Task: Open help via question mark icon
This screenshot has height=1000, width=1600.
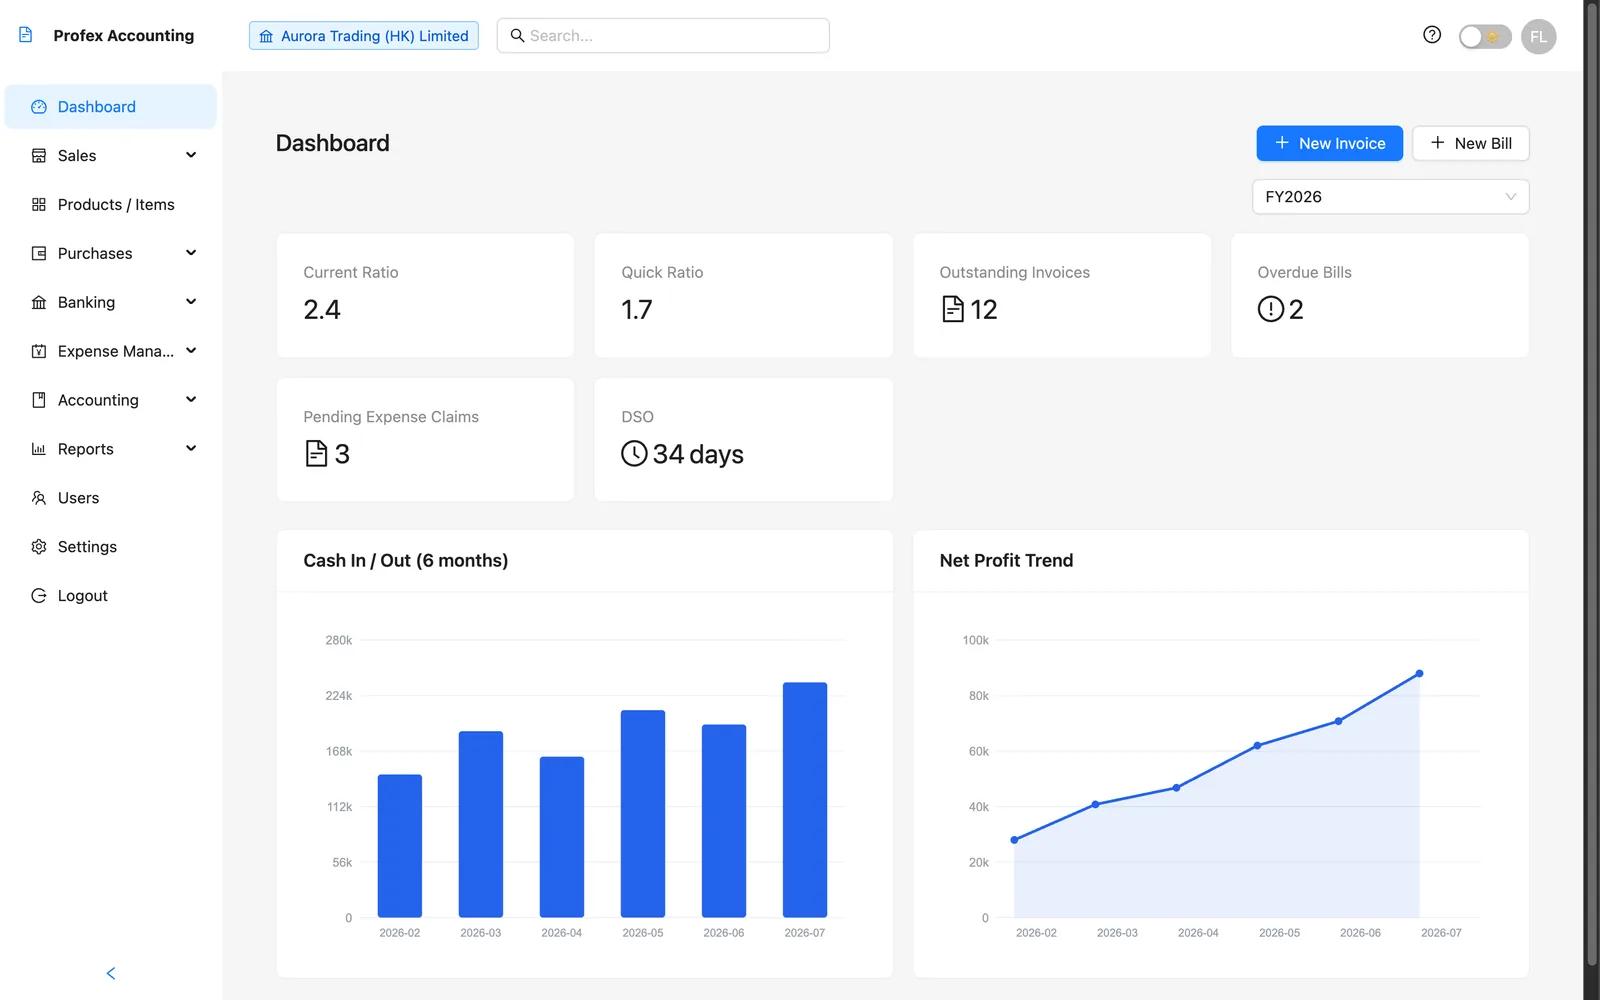Action: tap(1432, 35)
